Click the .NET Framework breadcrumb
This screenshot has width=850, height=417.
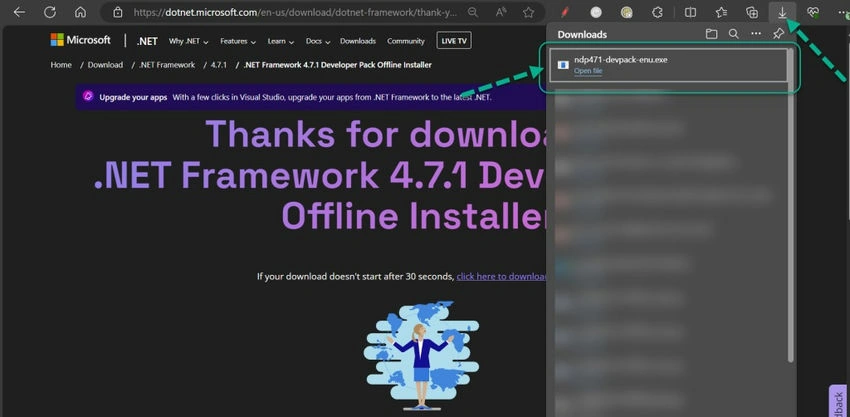pyautogui.click(x=166, y=65)
